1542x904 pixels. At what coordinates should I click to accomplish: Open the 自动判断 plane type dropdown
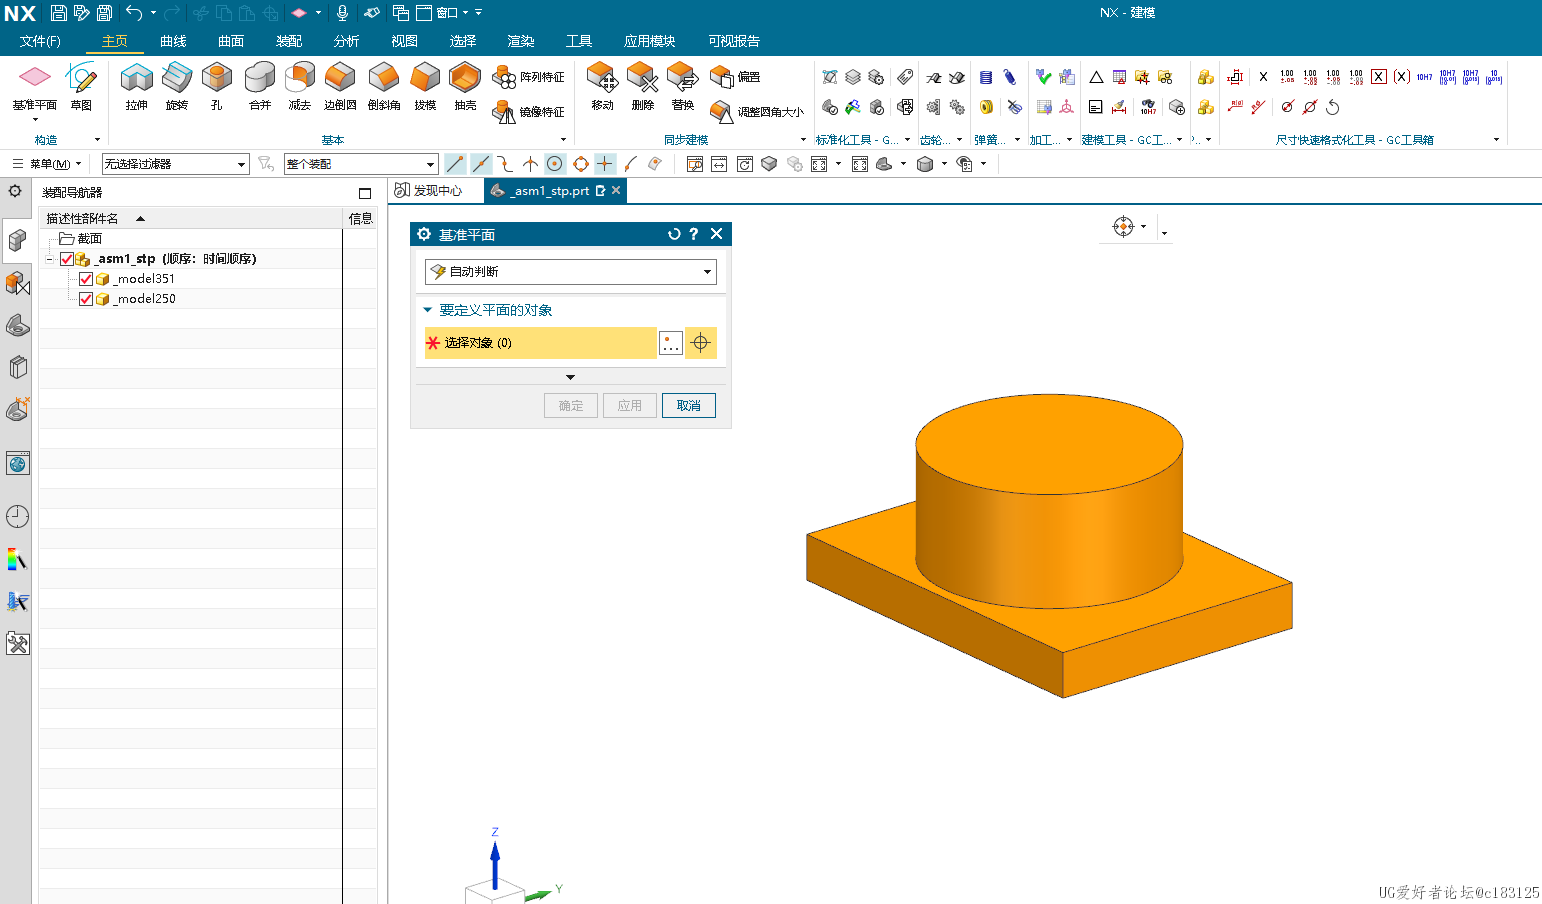point(571,272)
